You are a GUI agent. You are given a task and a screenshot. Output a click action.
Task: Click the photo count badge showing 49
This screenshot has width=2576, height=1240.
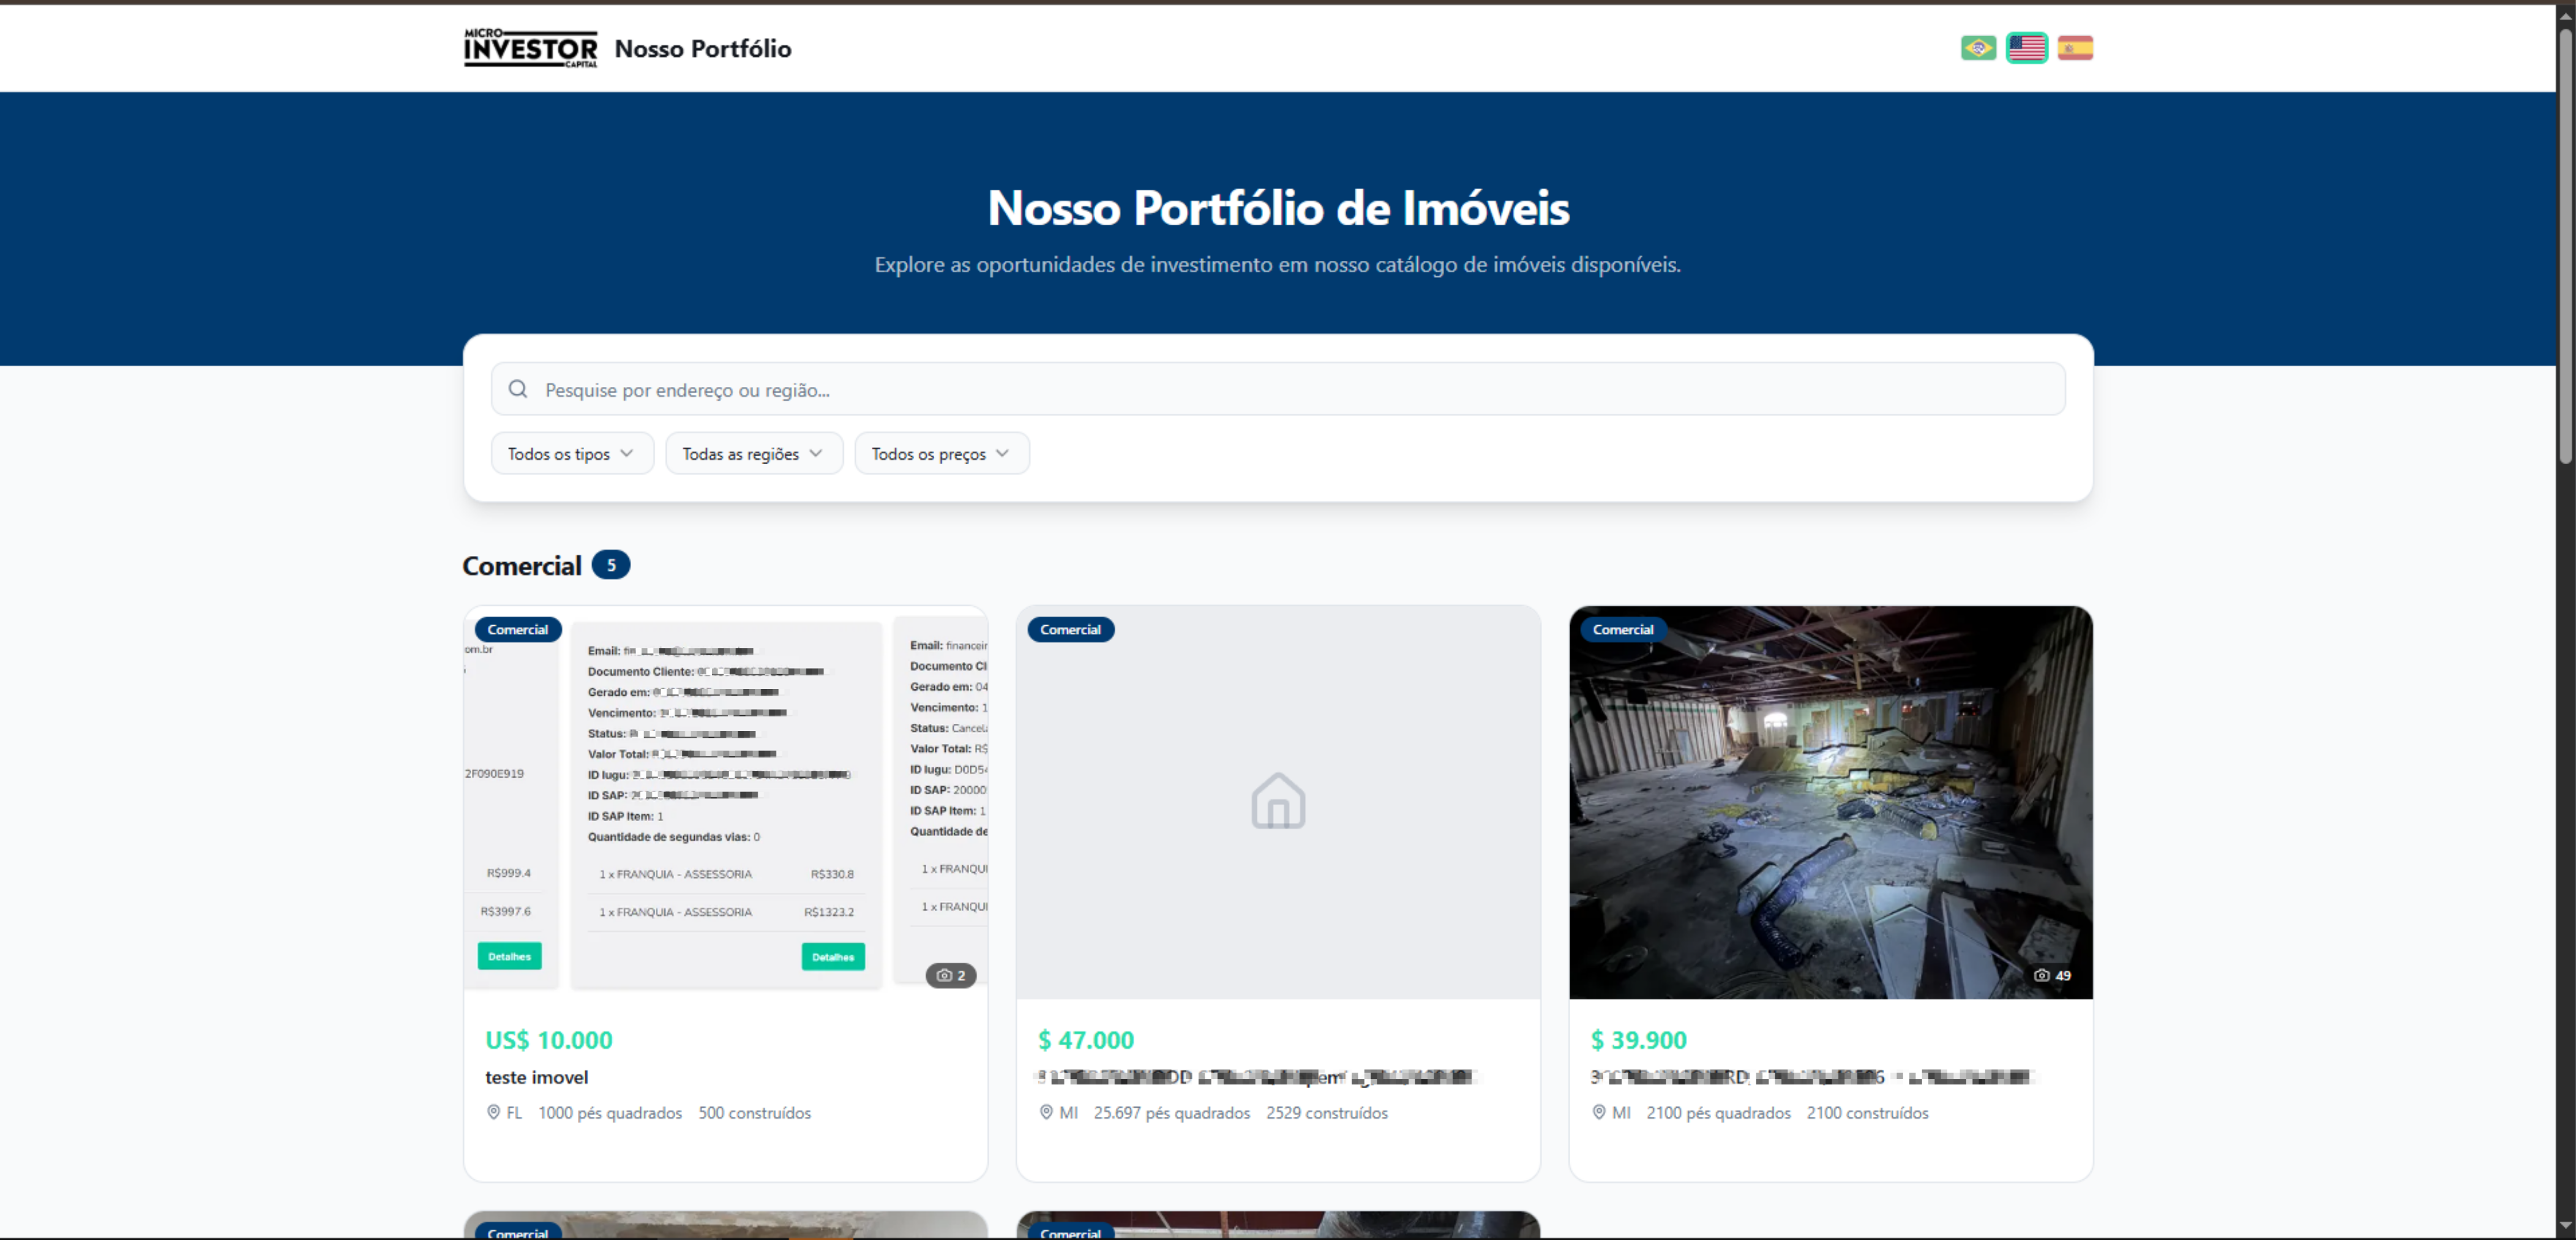(2052, 975)
